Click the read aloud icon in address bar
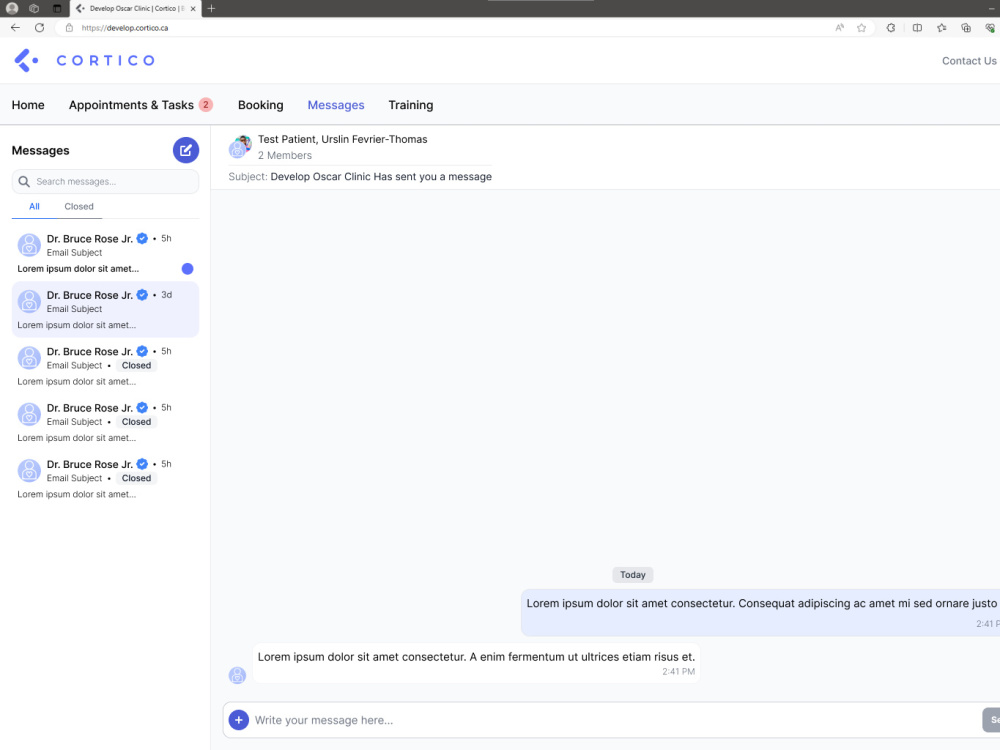 [839, 27]
